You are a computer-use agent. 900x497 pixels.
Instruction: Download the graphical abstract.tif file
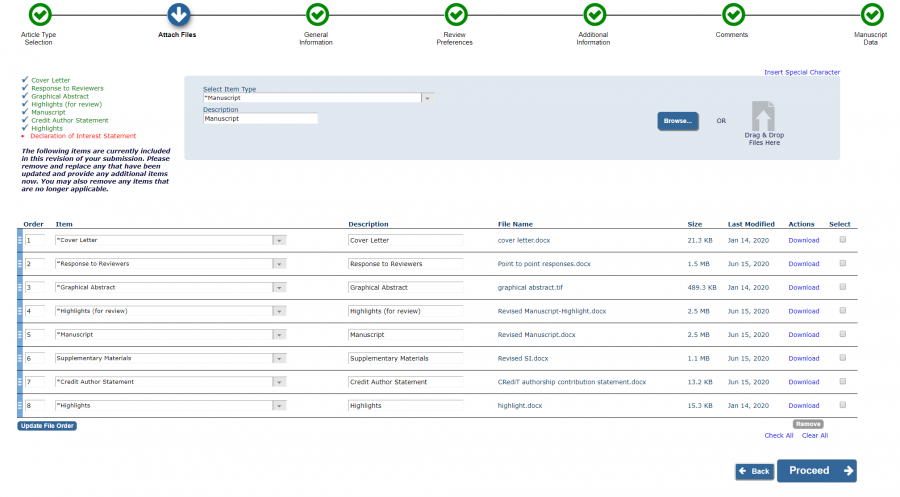803,287
